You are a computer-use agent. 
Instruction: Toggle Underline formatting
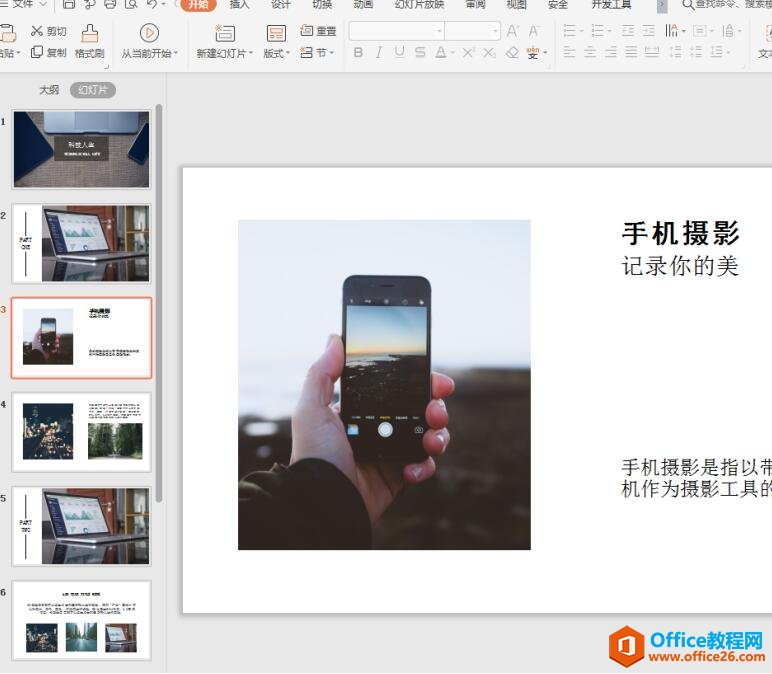tap(399, 52)
